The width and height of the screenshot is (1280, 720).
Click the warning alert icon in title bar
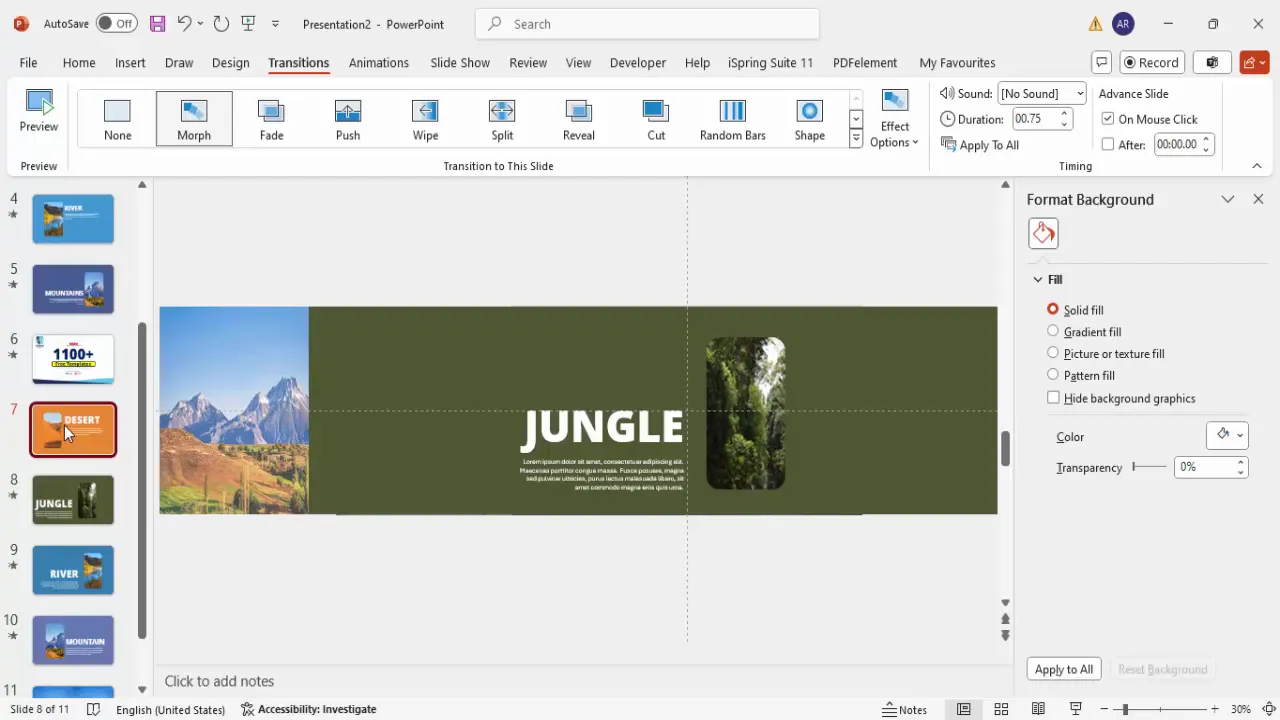point(1096,24)
